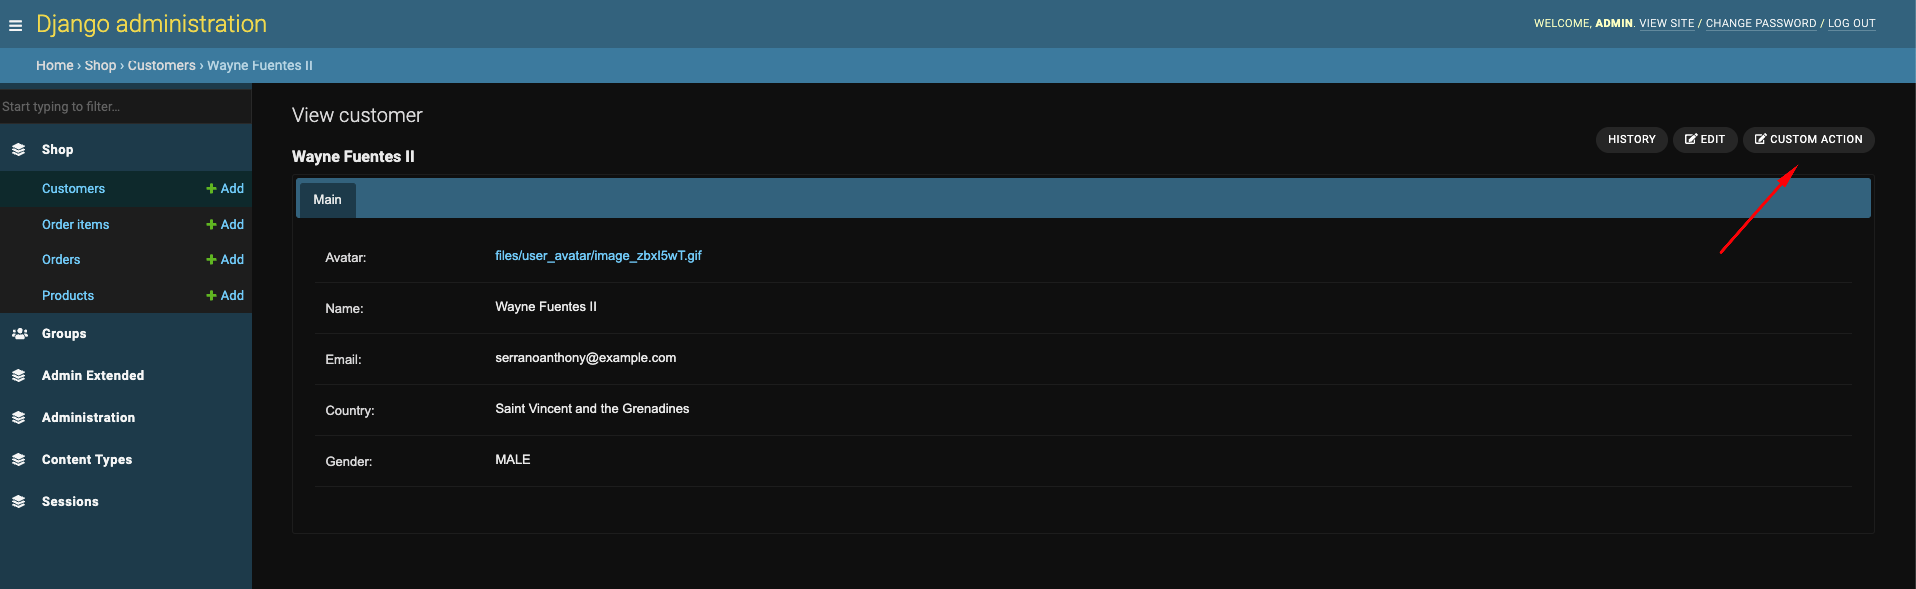Click the Groups people icon in sidebar
The width and height of the screenshot is (1916, 589).
(x=19, y=334)
